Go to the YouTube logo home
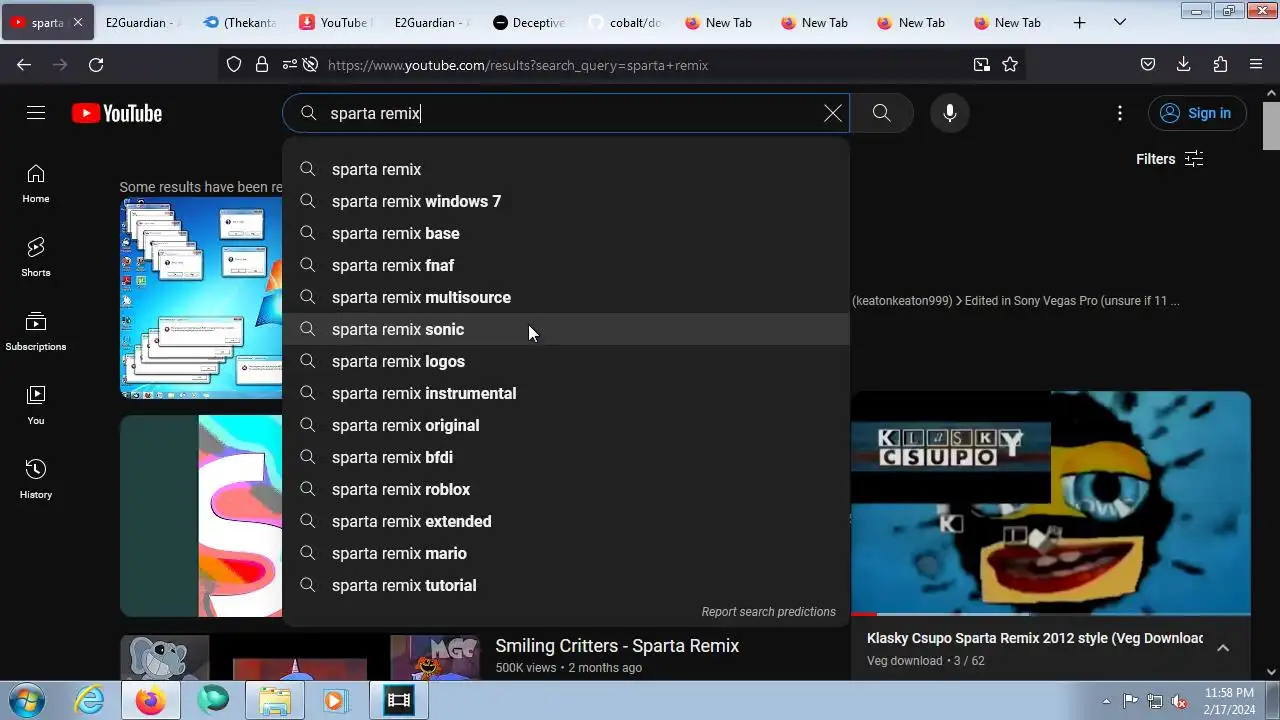Screen dimensions: 1280x720 click(117, 113)
